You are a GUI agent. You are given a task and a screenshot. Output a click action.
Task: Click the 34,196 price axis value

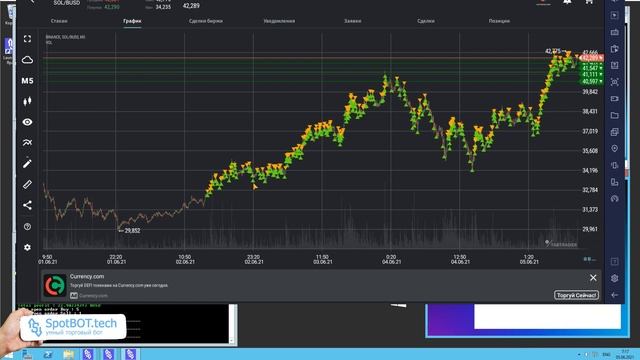click(x=590, y=170)
